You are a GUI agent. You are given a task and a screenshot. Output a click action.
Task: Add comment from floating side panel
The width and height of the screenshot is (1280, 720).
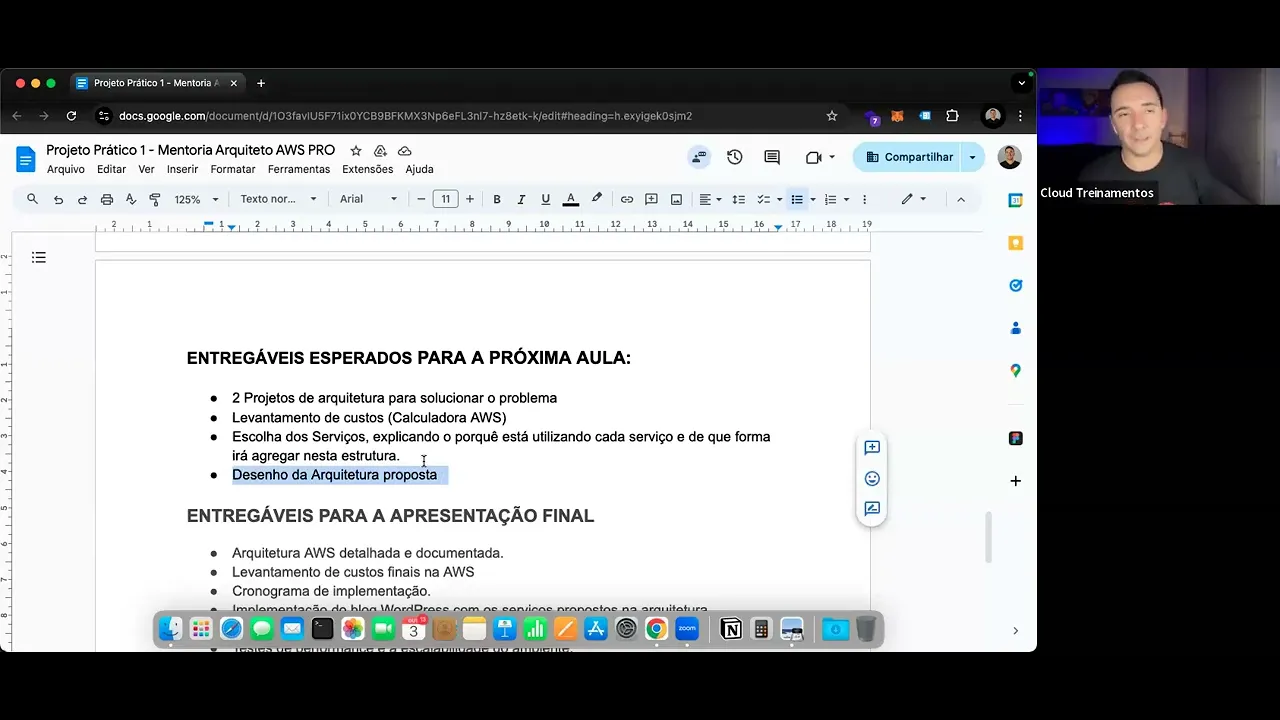coord(872,448)
